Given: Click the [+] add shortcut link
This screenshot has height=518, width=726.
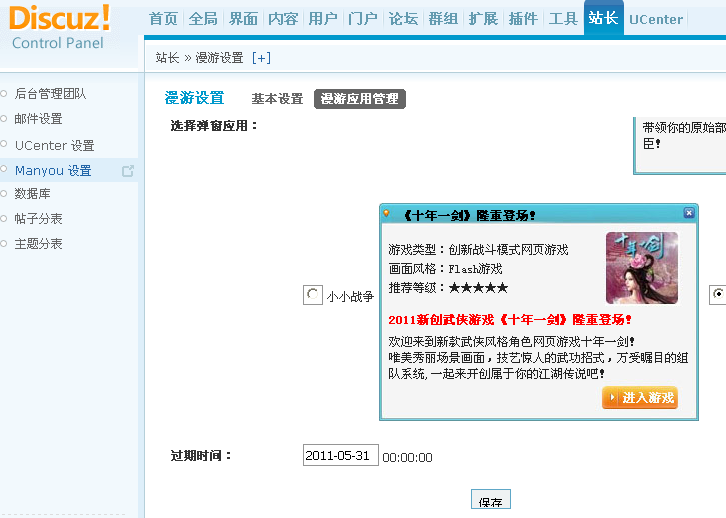Looking at the screenshot, I should pyautogui.click(x=261, y=58).
